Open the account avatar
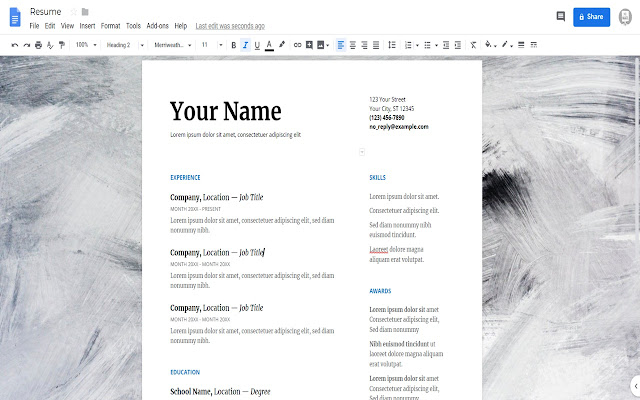The width and height of the screenshot is (640, 400). [x=625, y=17]
